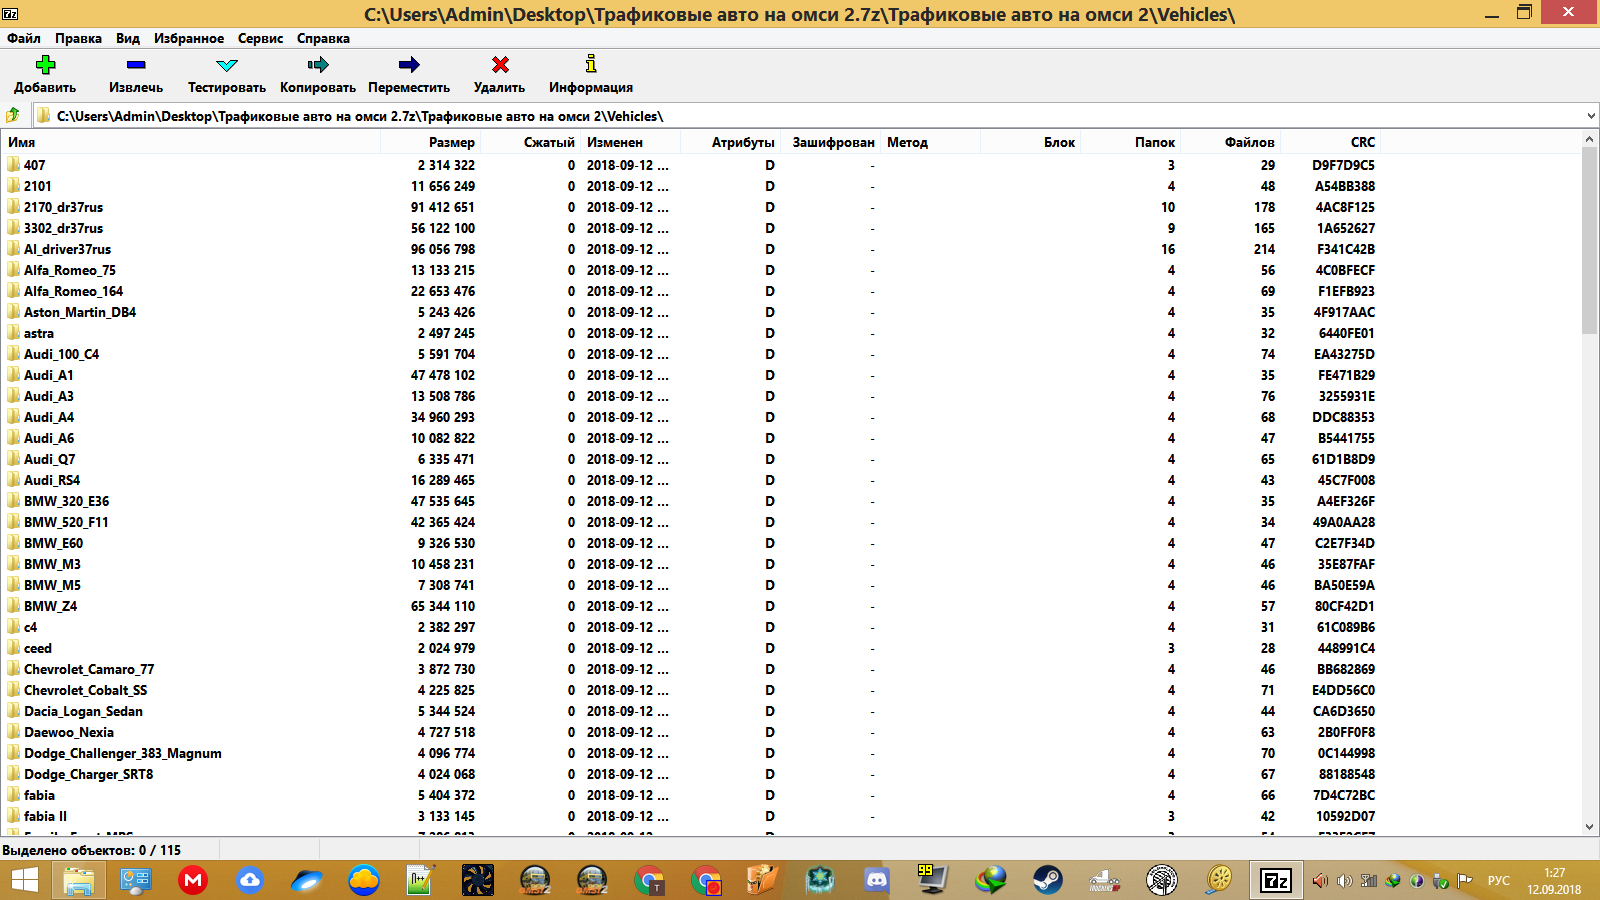Screen dimensions: 1600x900
Task: Click size value 96 056 798
Action: [443, 249]
